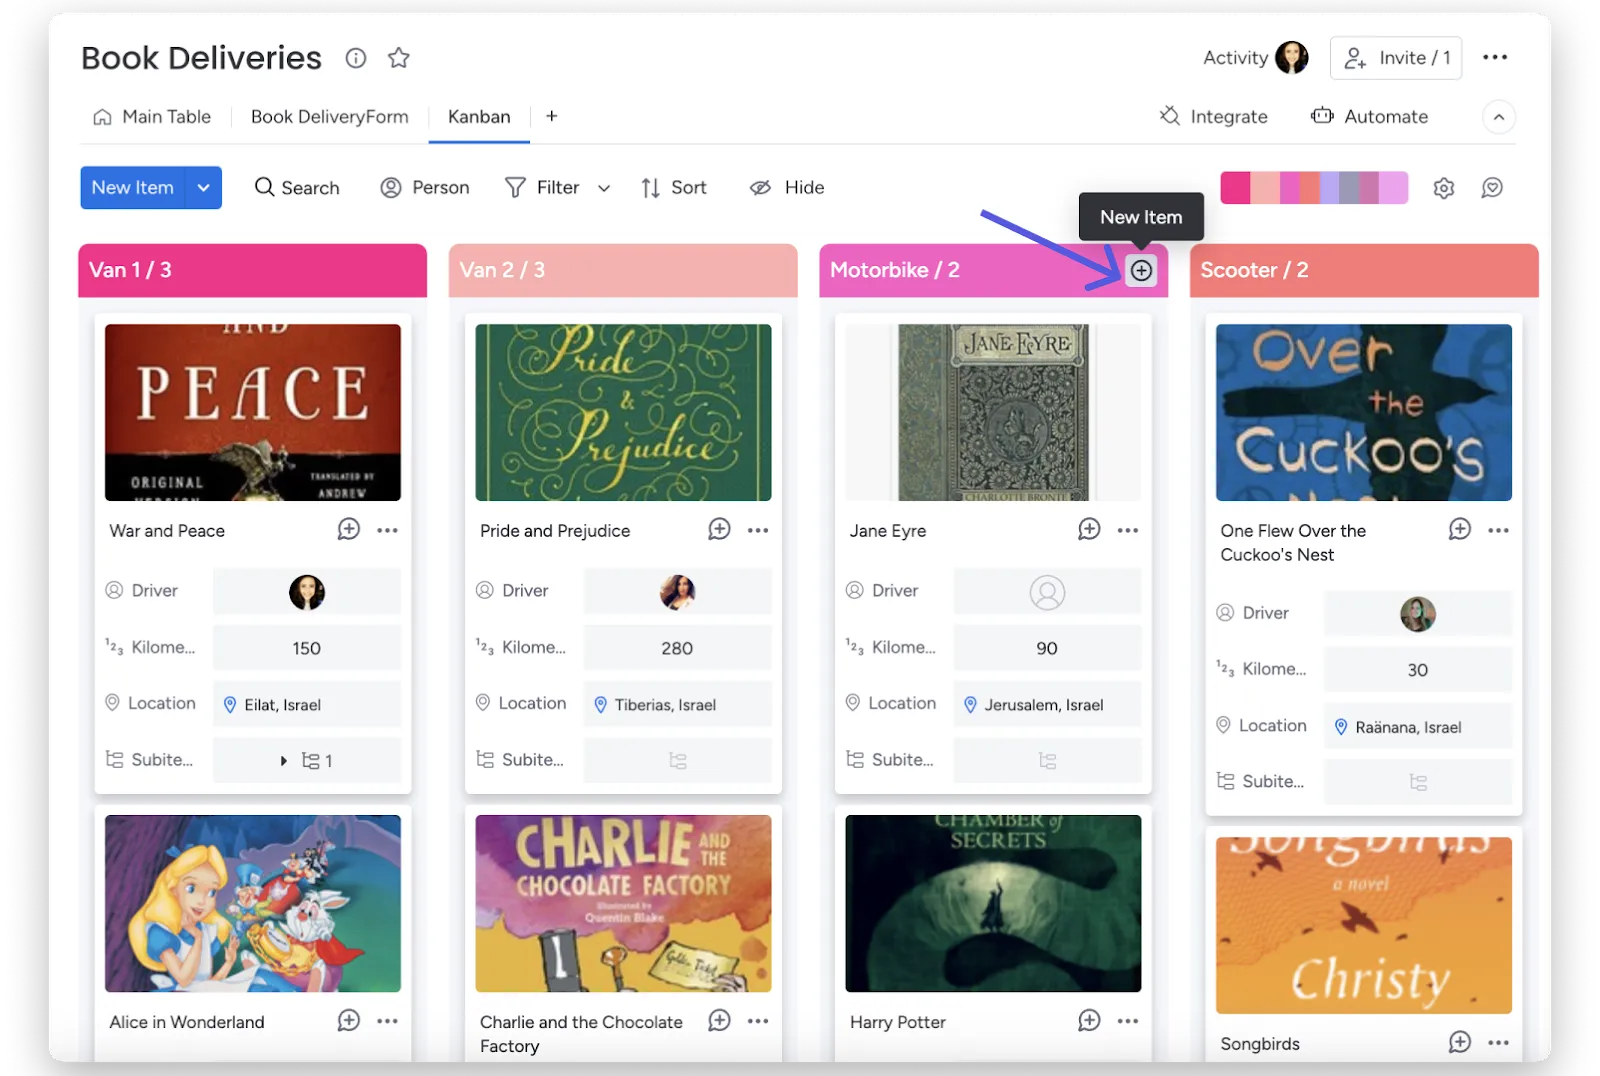This screenshot has height=1076, width=1600.
Task: Open board options three-dot menu
Action: [1495, 58]
